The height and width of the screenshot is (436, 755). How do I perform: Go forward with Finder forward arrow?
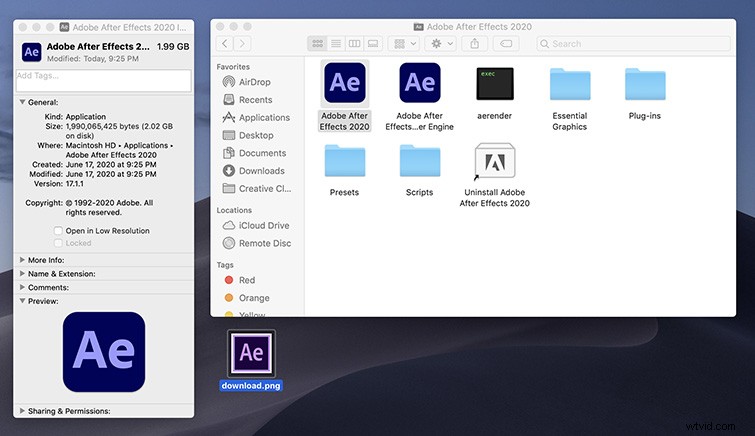(x=242, y=44)
